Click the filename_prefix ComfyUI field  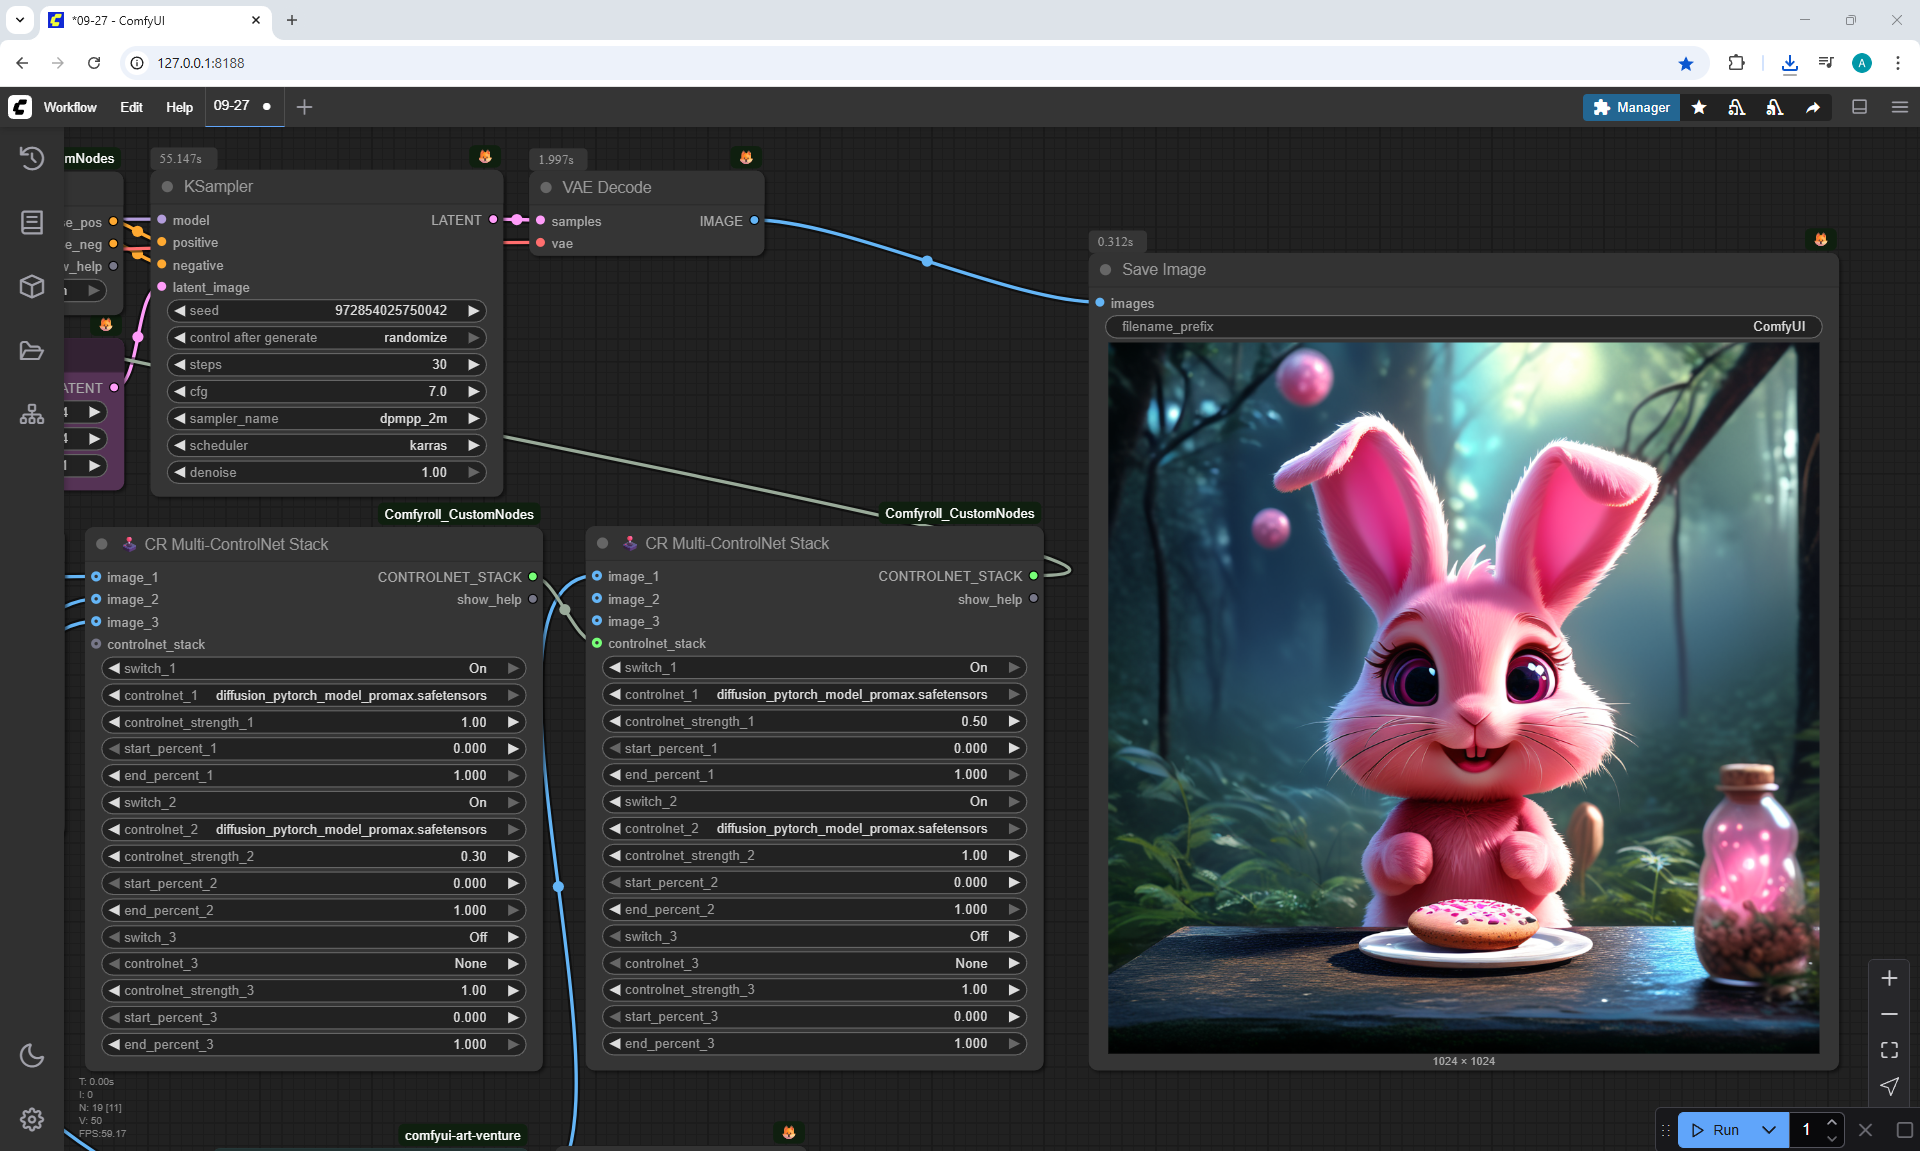1462,327
